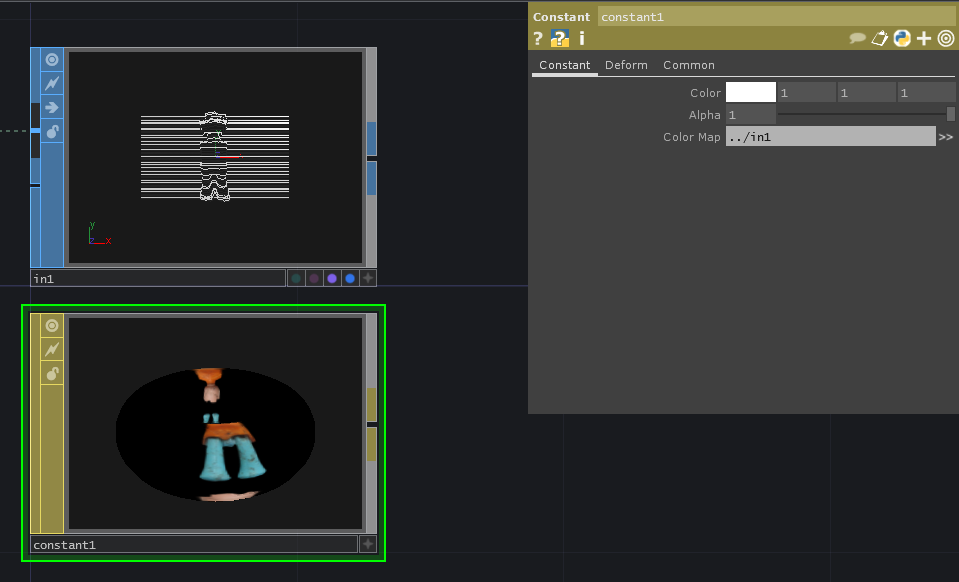Expand the plus flag on constant1 node
959x582 pixels.
point(368,544)
